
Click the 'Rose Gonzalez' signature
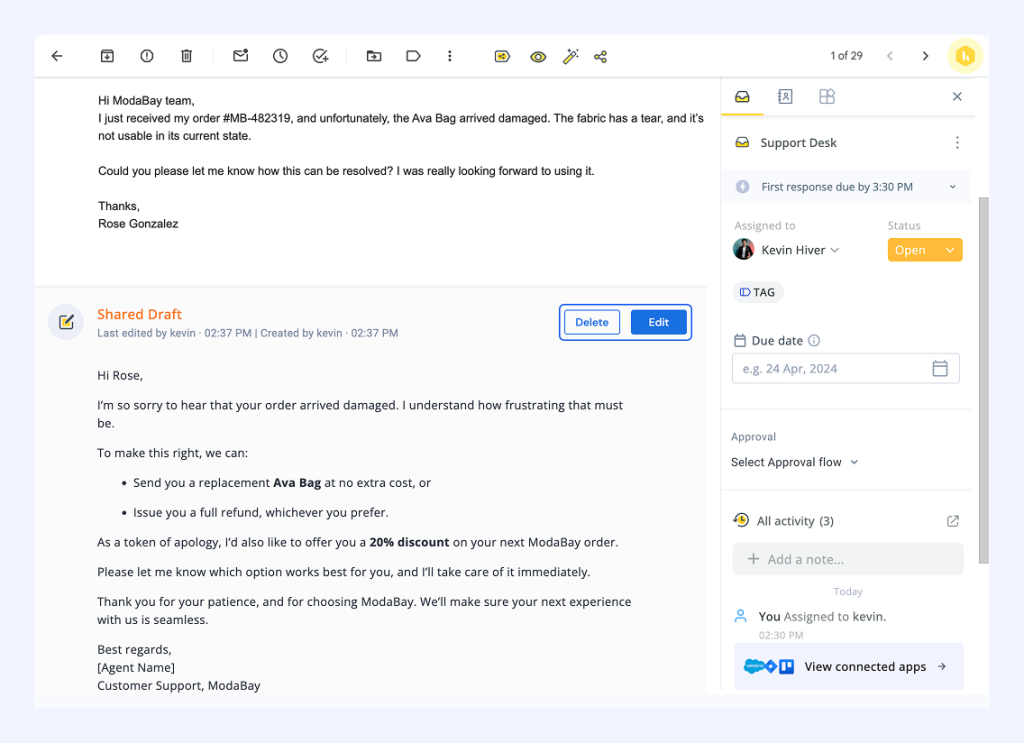(138, 224)
